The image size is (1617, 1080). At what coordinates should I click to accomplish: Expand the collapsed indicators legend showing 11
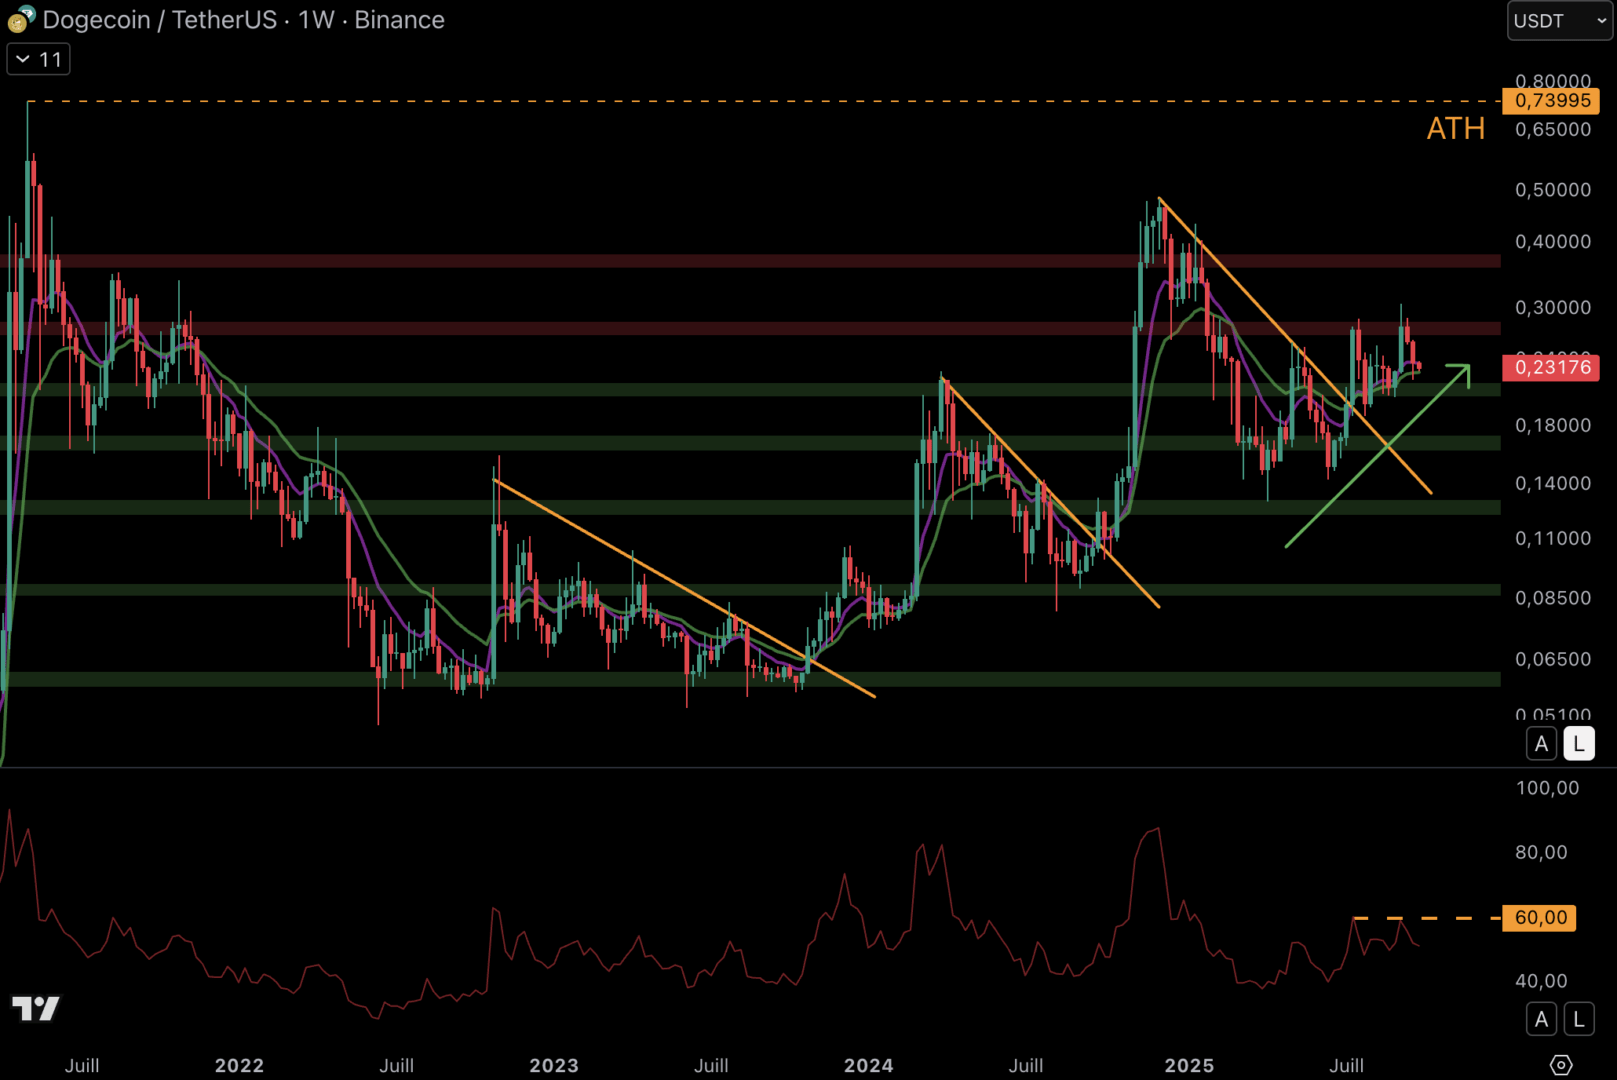coord(39,60)
